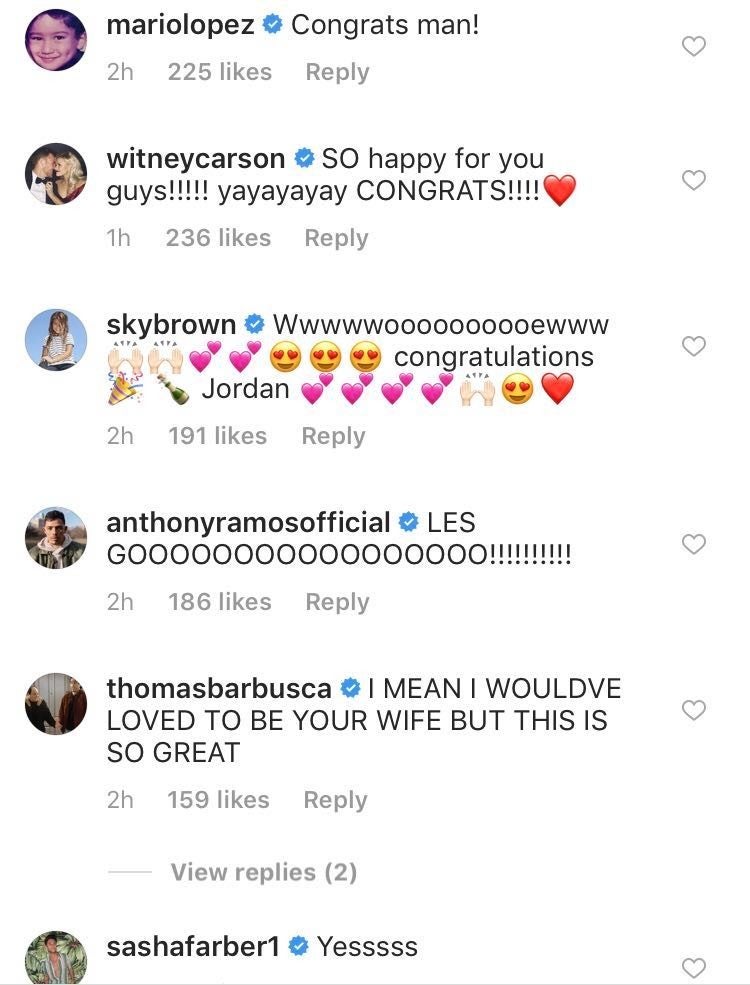Screen dimensions: 750x985
Task: Like witneycarson's comment with the heart
Action: tap(693, 180)
